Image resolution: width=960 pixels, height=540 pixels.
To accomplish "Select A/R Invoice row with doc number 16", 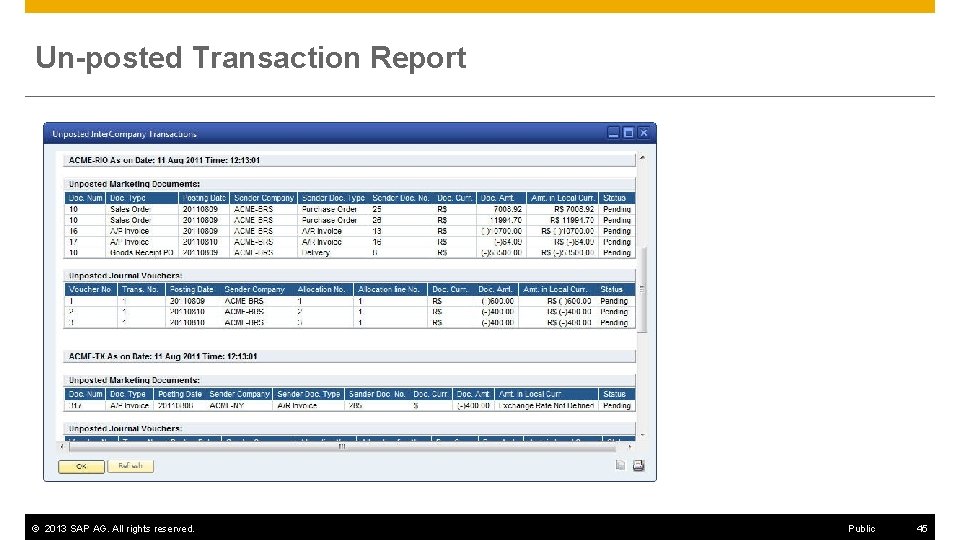I will click(x=349, y=231).
